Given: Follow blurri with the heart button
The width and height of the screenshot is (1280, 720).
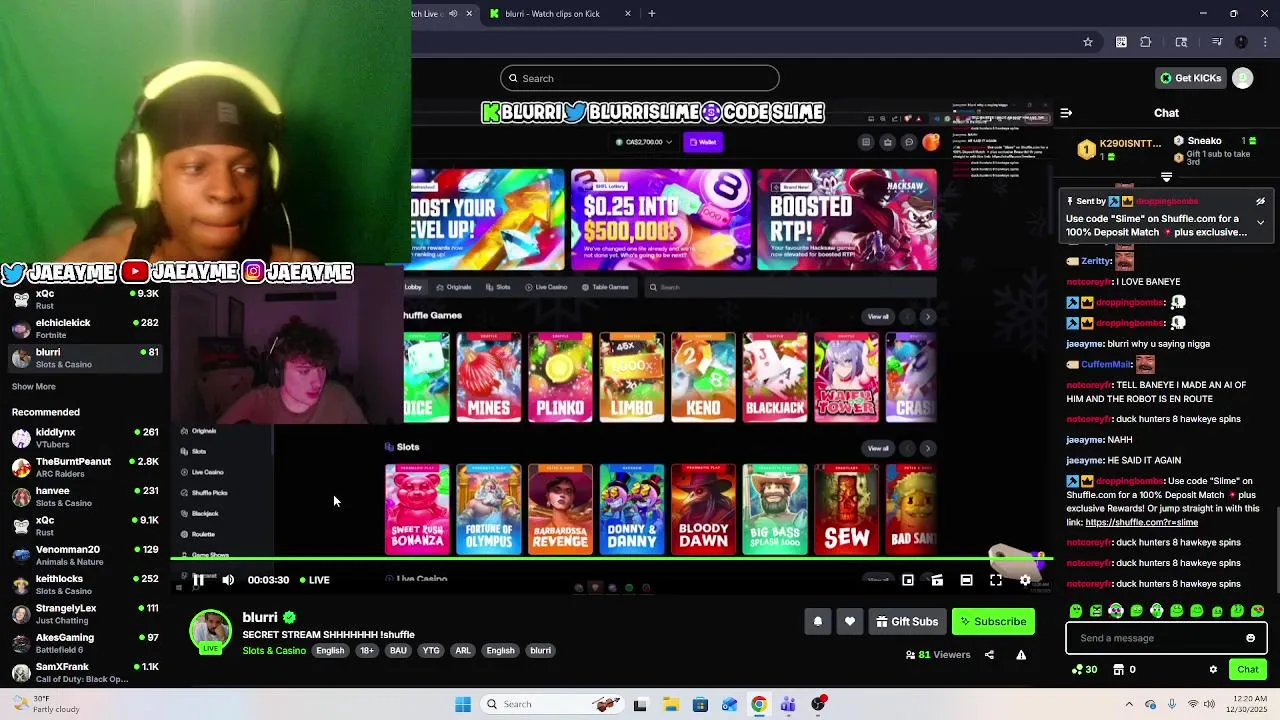Looking at the screenshot, I should 850,622.
